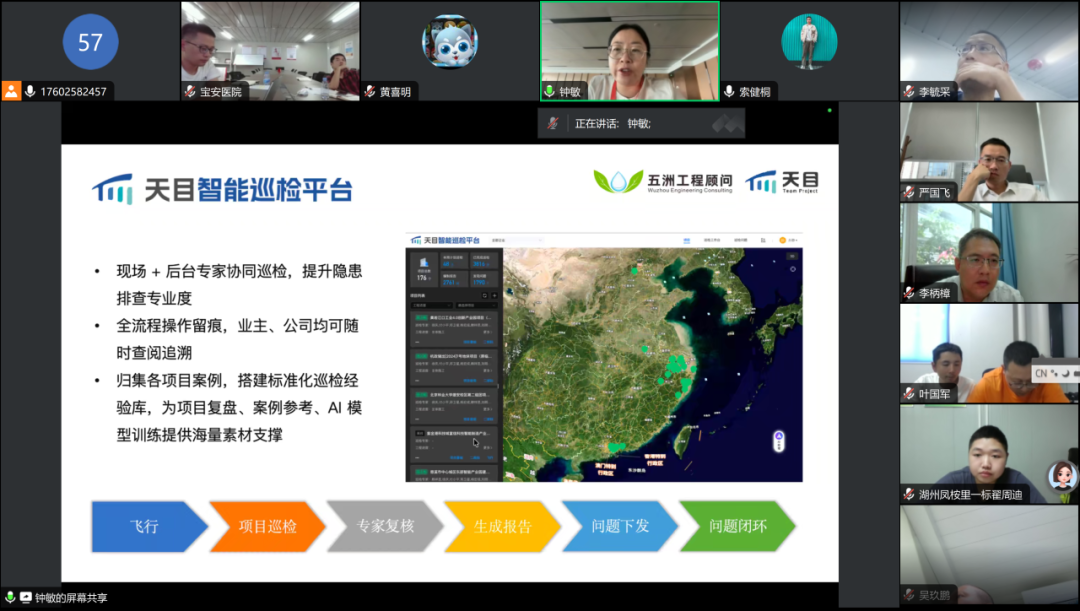Image resolution: width=1080 pixels, height=611 pixels.
Task: Select the blue 57 avatar participant tile
Action: [90, 51]
